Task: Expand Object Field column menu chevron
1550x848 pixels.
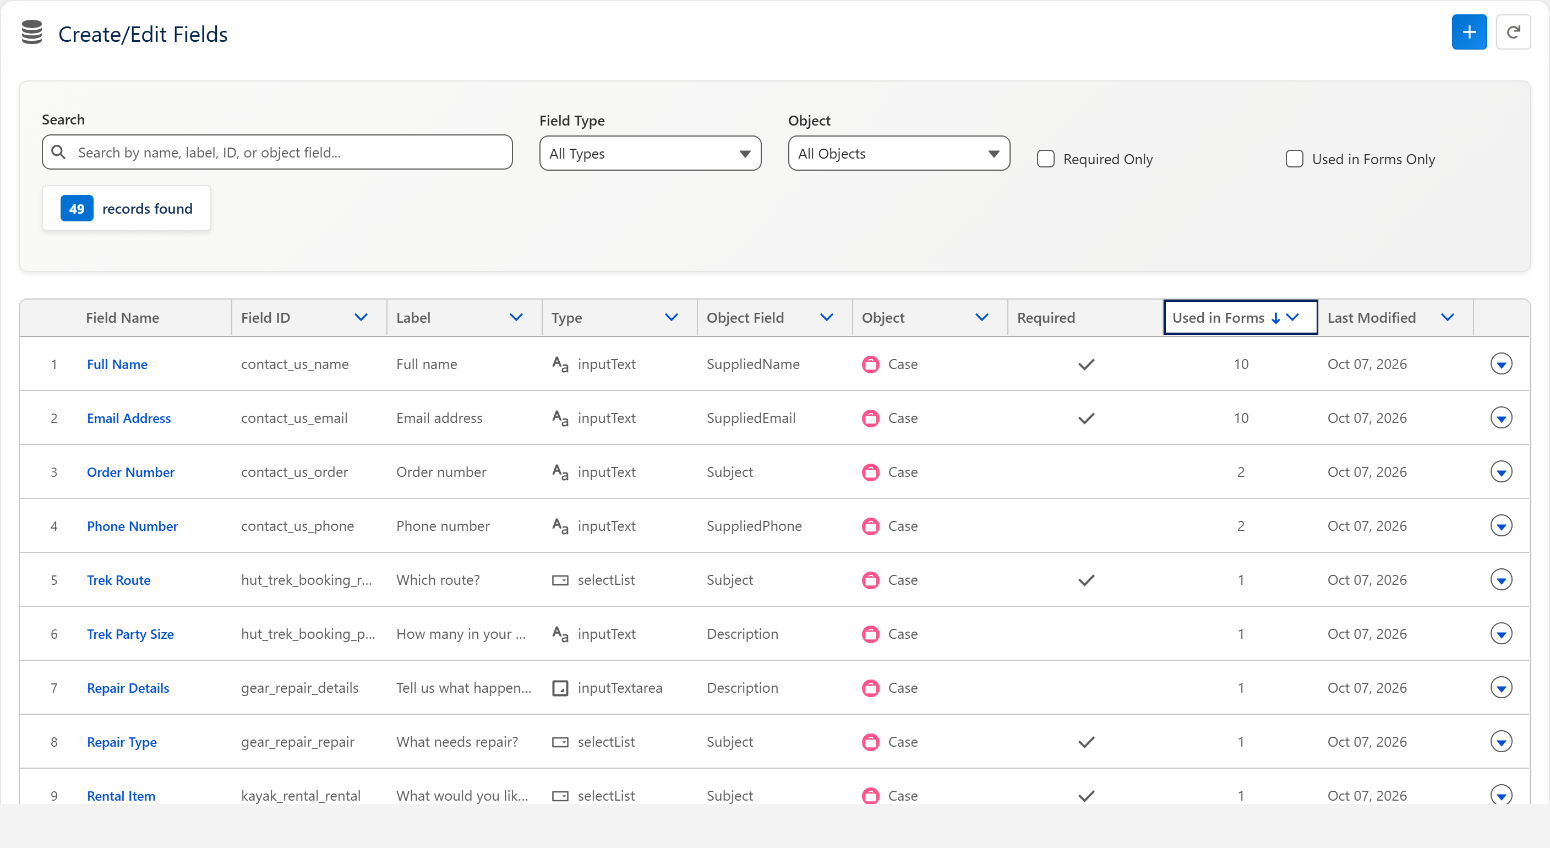Action: [826, 317]
